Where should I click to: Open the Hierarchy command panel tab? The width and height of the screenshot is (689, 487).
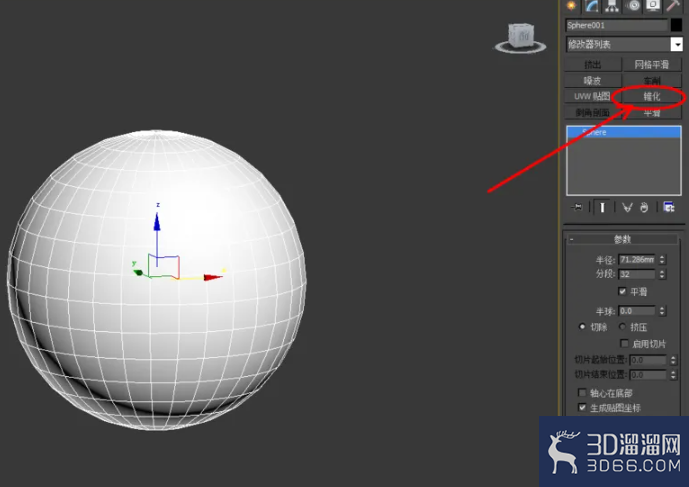(612, 5)
